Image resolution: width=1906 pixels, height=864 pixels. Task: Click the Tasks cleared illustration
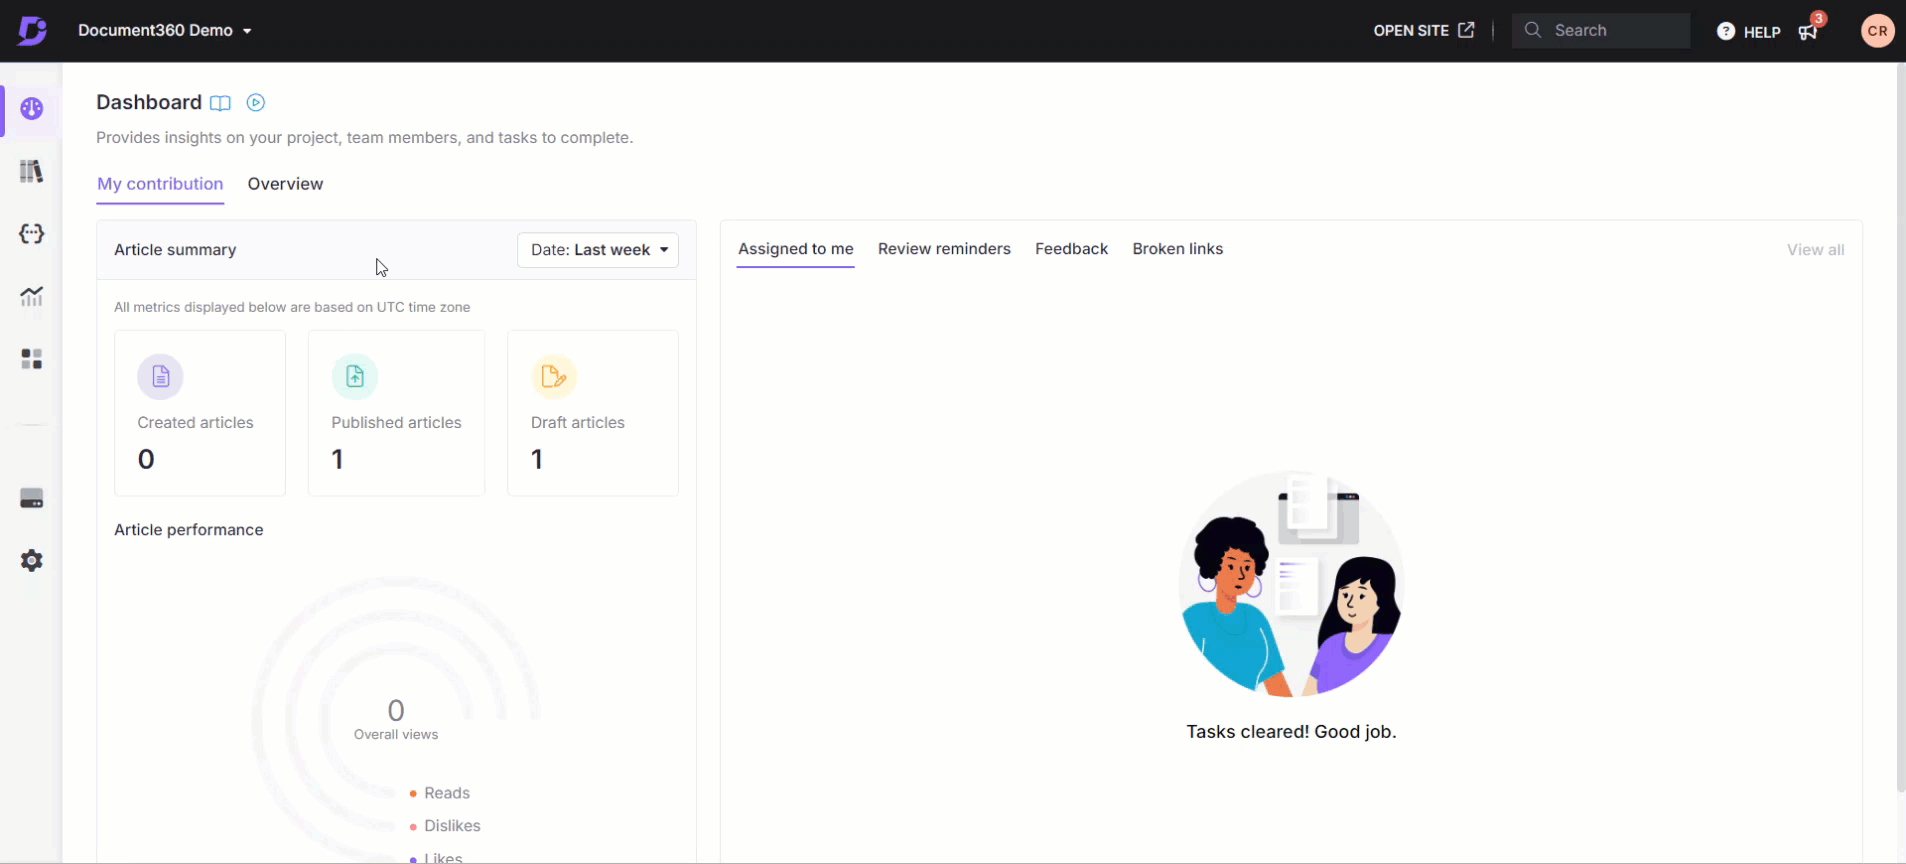(x=1291, y=584)
